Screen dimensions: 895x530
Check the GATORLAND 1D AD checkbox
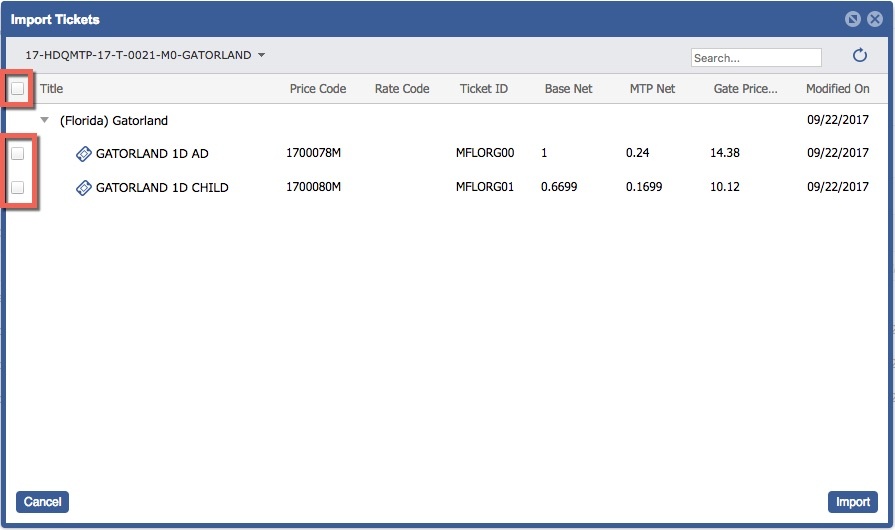tap(18, 154)
